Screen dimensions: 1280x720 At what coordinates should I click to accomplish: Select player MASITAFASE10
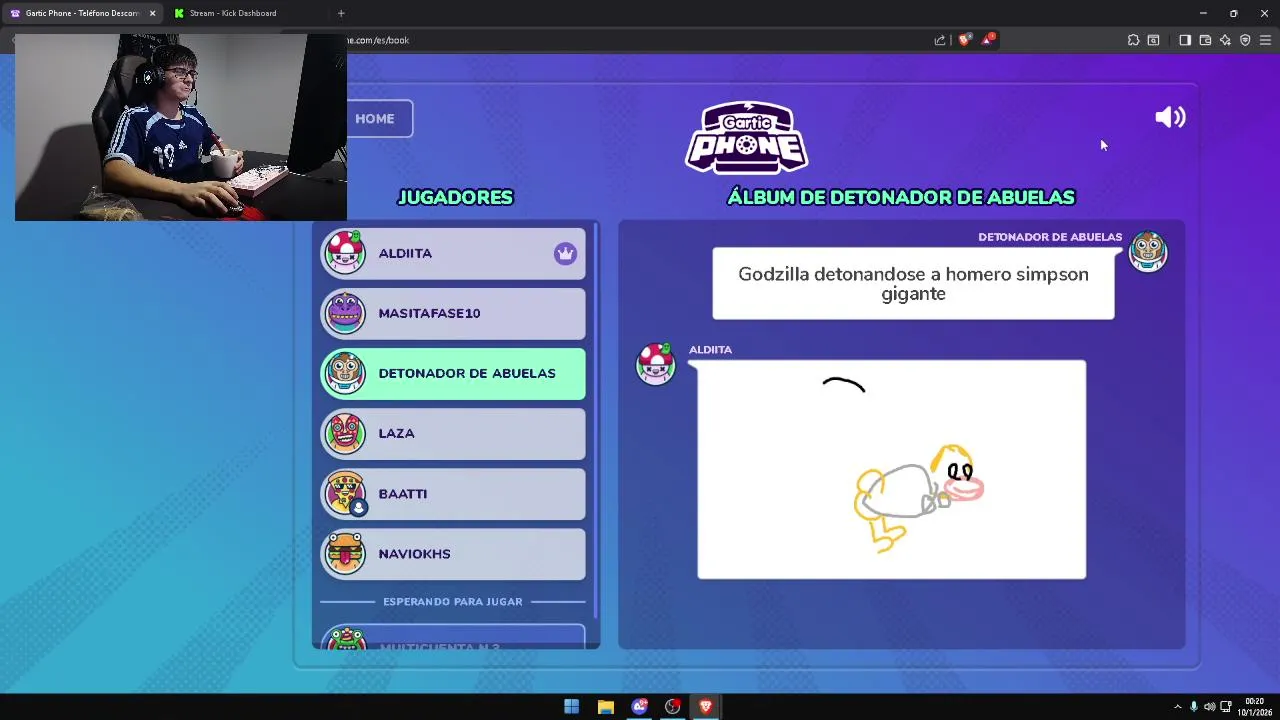[453, 313]
